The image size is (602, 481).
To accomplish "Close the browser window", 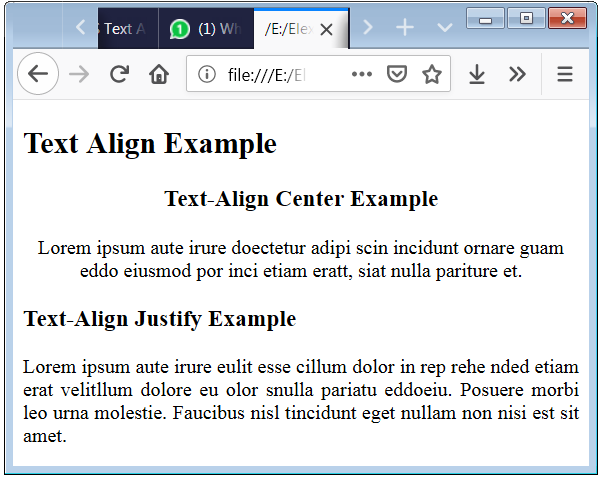I will [x=567, y=18].
